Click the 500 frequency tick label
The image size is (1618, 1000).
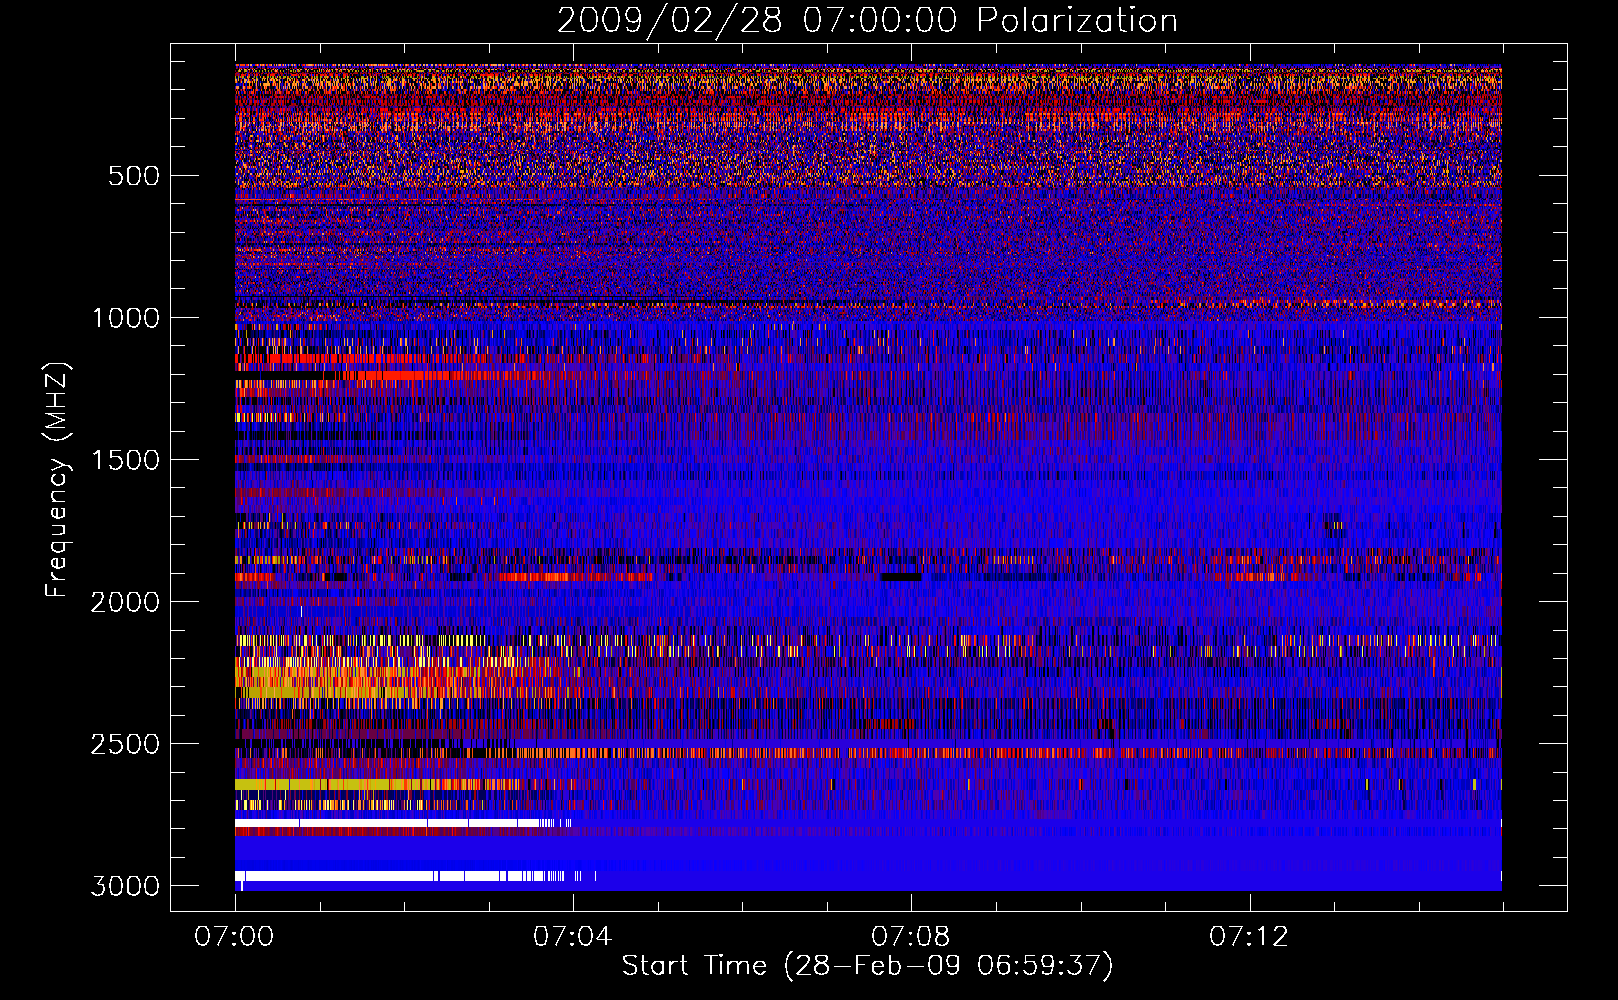coord(134,176)
